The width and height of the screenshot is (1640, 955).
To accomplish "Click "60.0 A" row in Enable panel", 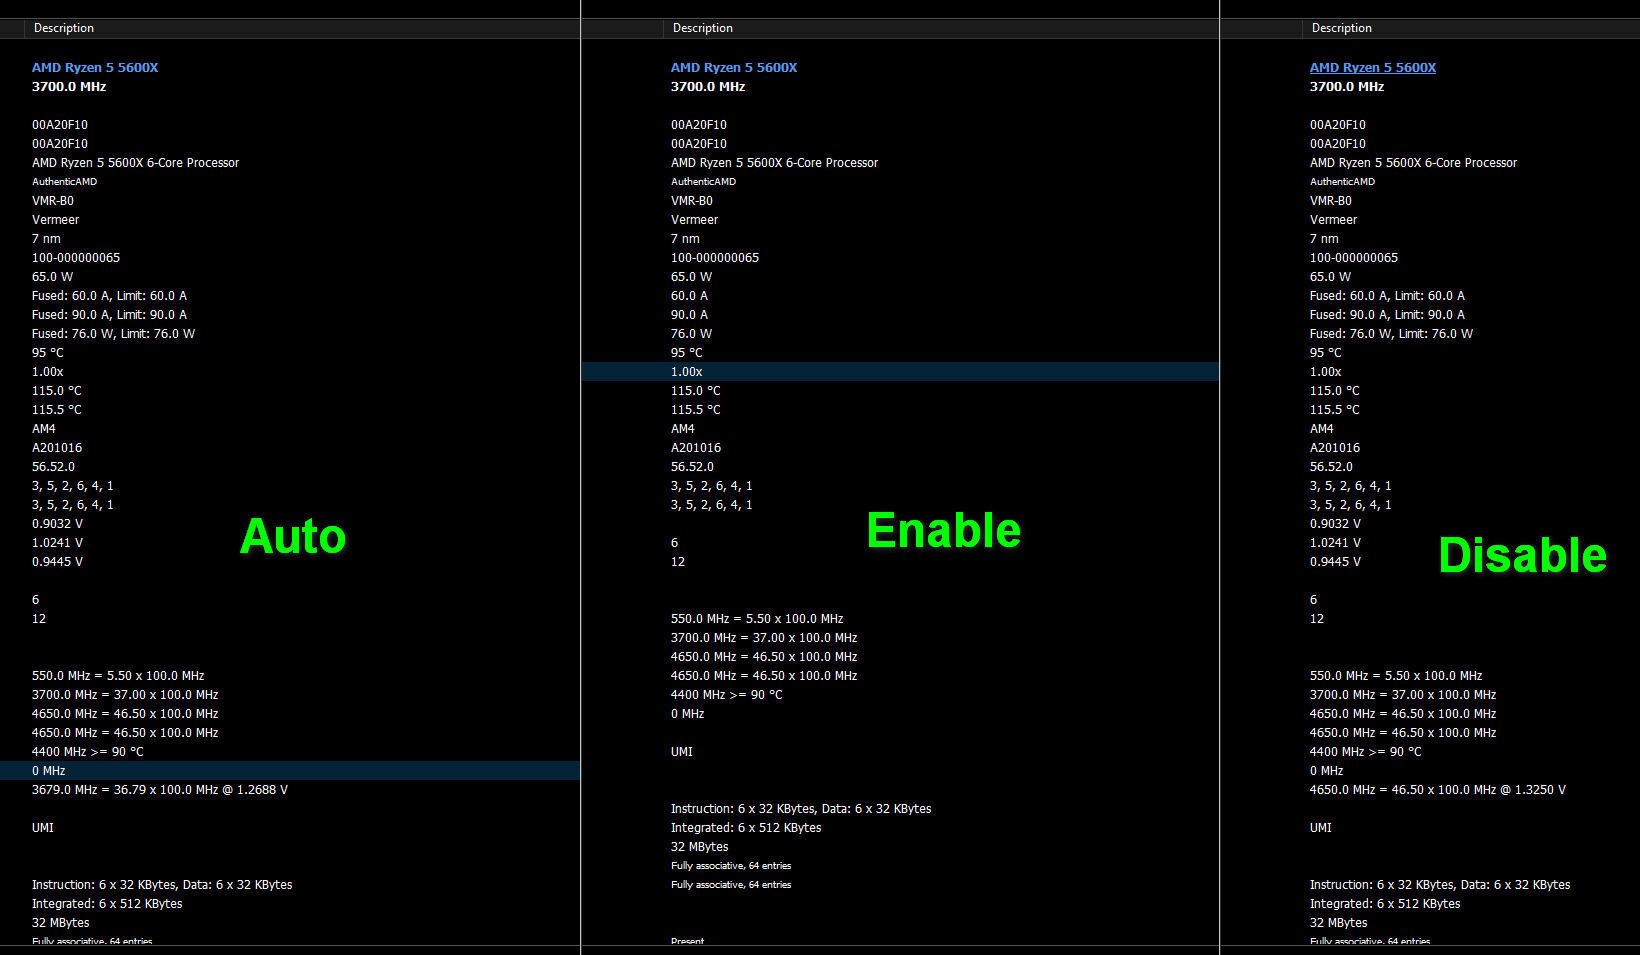I will pyautogui.click(x=690, y=296).
